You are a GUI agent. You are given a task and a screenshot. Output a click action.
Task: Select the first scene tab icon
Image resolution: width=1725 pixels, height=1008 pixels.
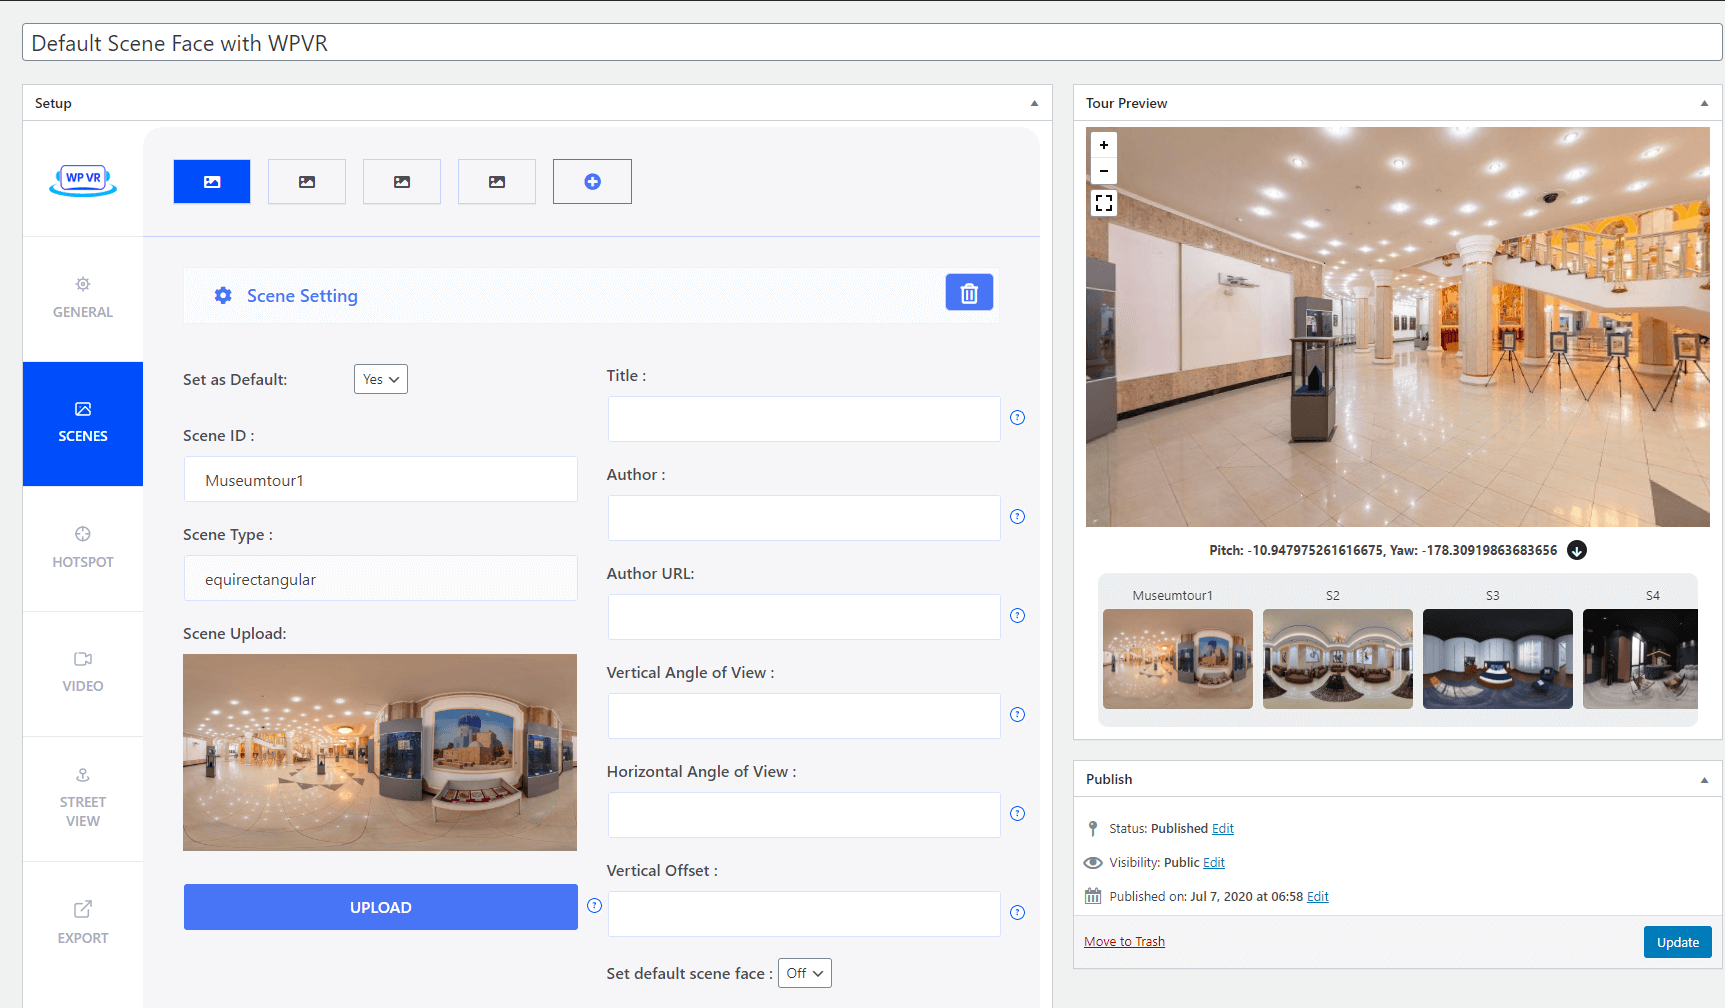pos(212,182)
